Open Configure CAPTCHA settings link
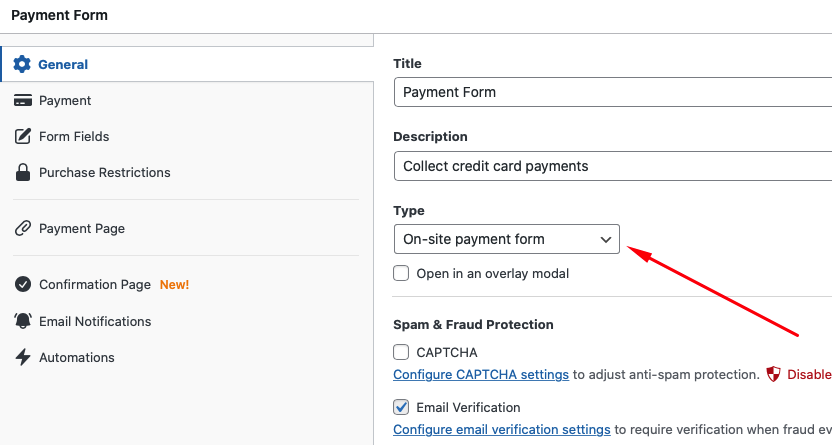 pos(481,374)
